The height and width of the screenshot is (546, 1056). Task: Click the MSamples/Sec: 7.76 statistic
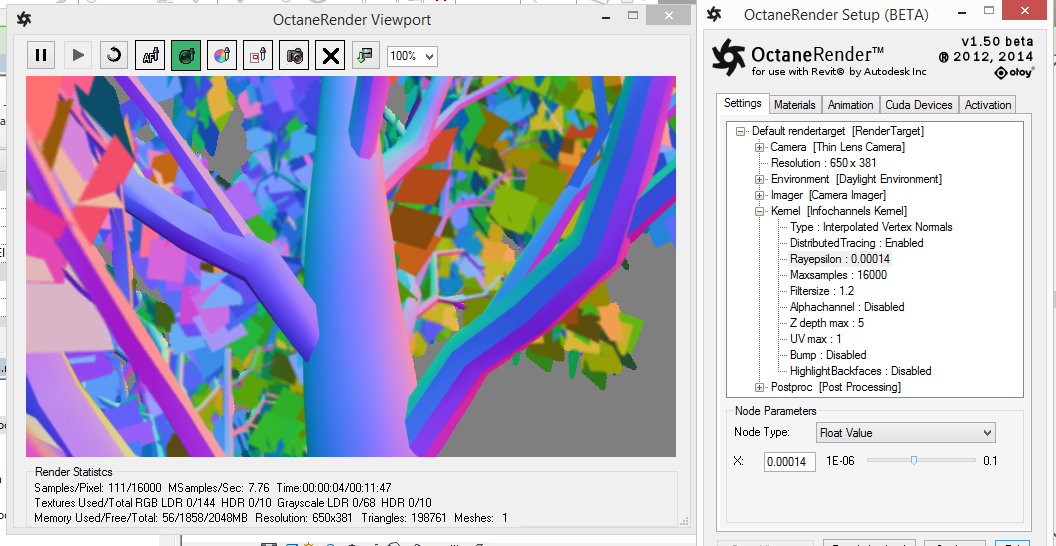point(219,487)
